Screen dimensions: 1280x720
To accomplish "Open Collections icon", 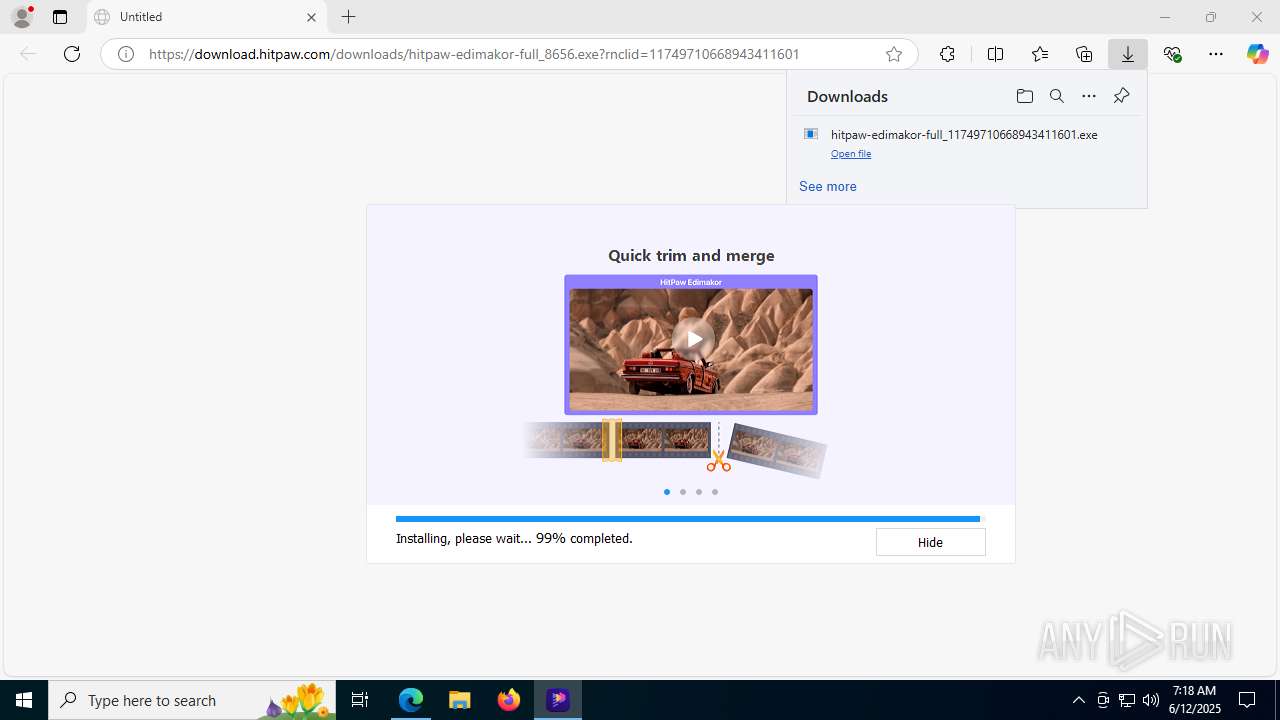I will 1084,54.
